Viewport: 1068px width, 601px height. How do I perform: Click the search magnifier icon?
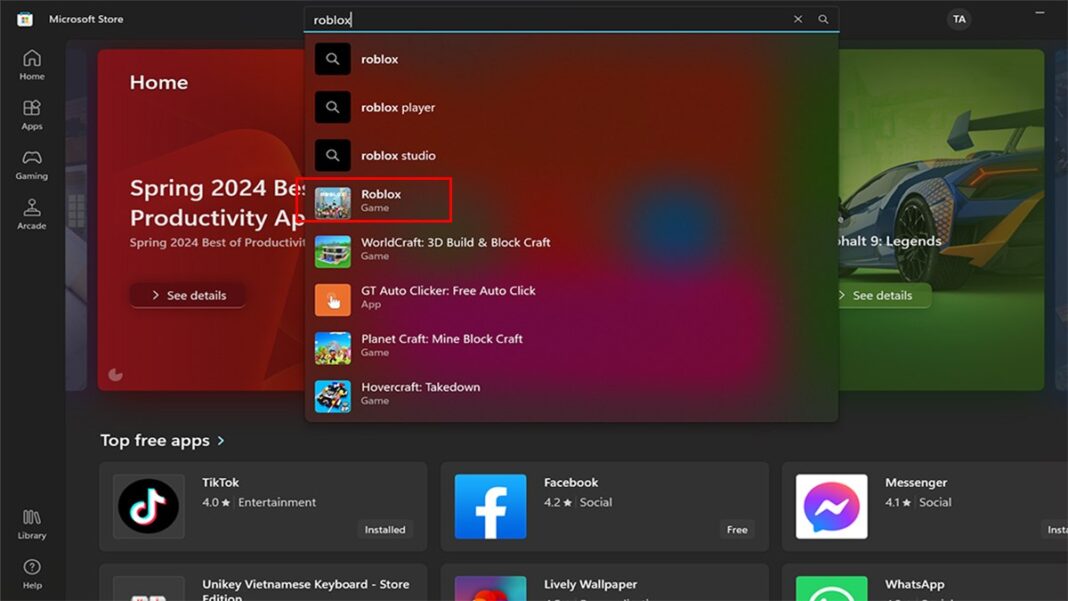[822, 18]
